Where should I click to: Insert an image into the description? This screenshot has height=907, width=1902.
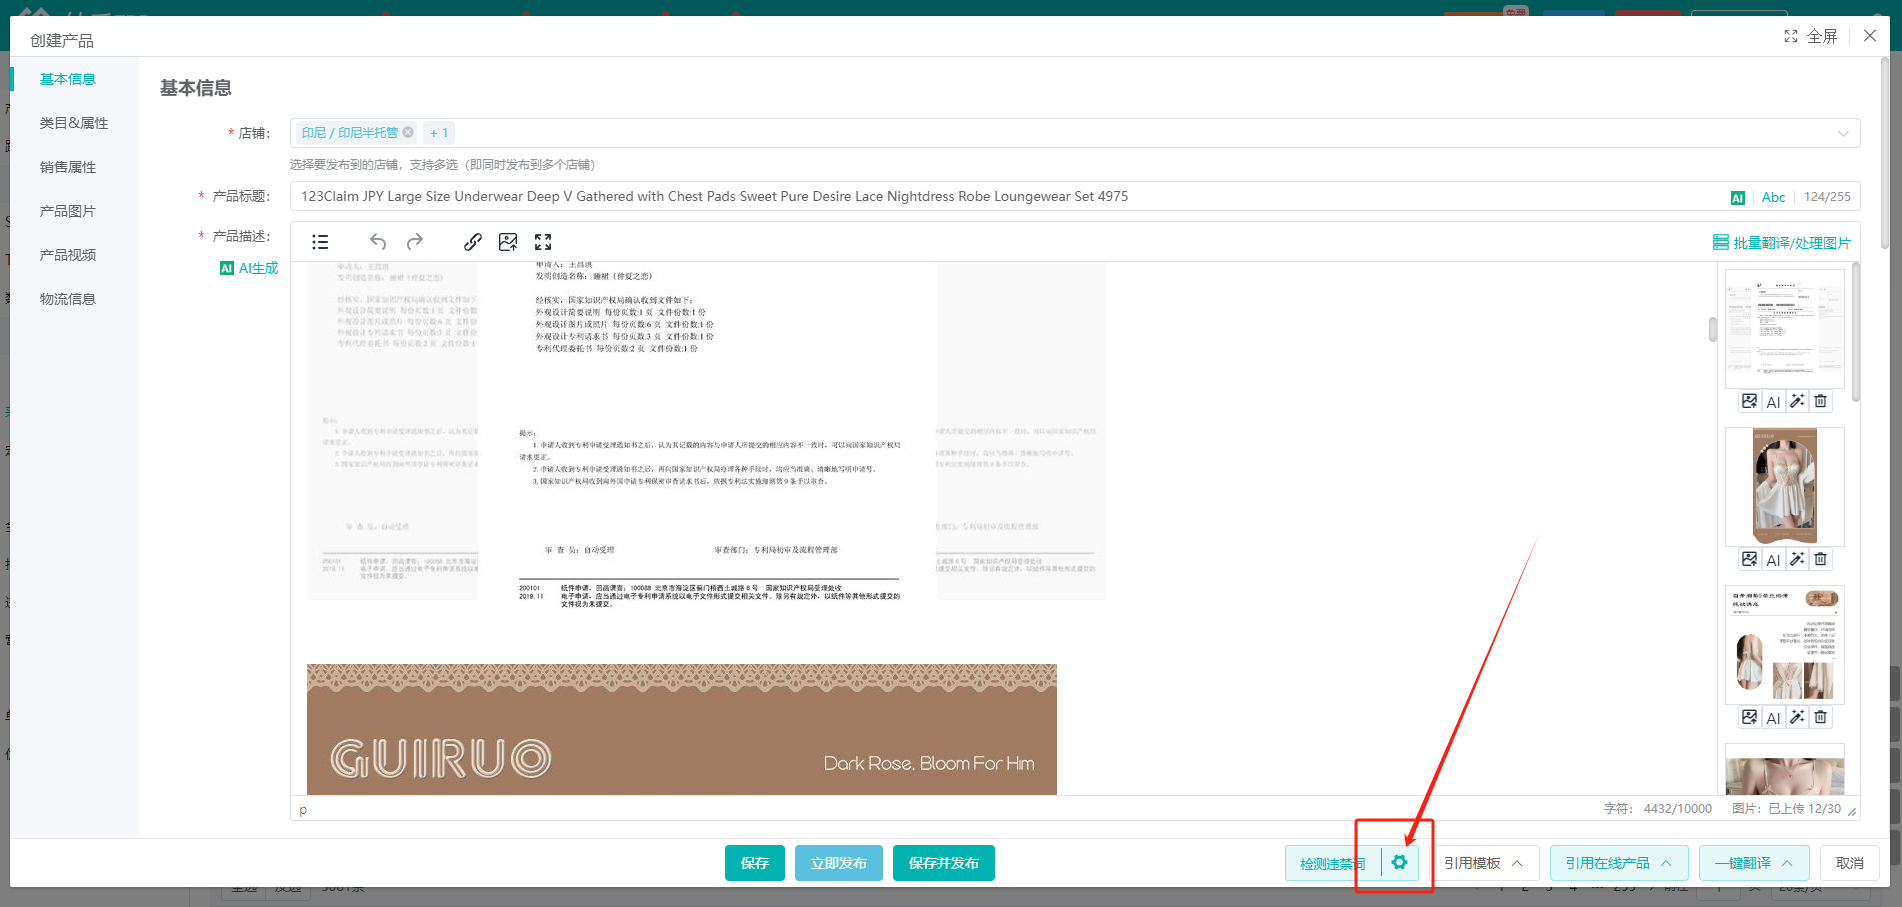tap(508, 242)
